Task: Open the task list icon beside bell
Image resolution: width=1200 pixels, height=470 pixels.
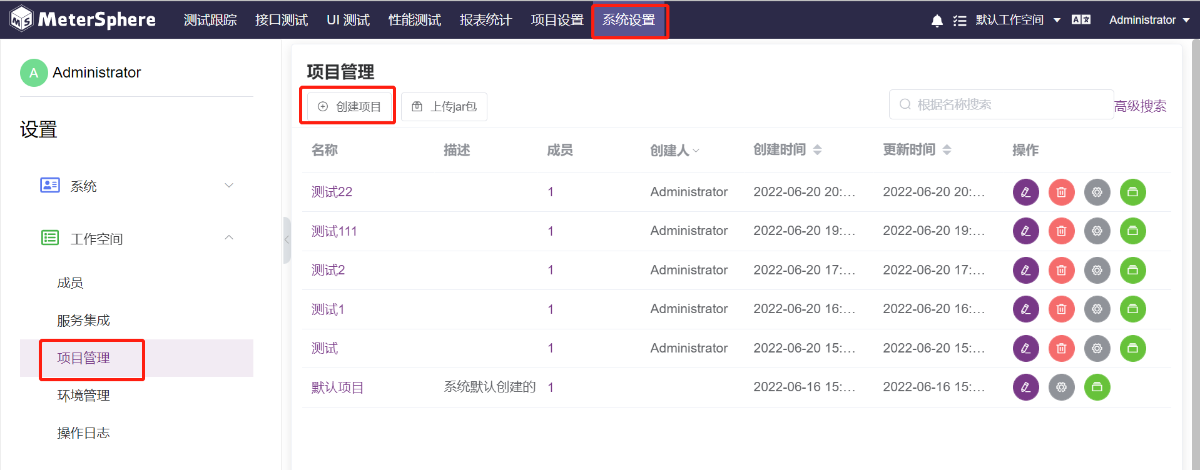Action: pos(960,20)
